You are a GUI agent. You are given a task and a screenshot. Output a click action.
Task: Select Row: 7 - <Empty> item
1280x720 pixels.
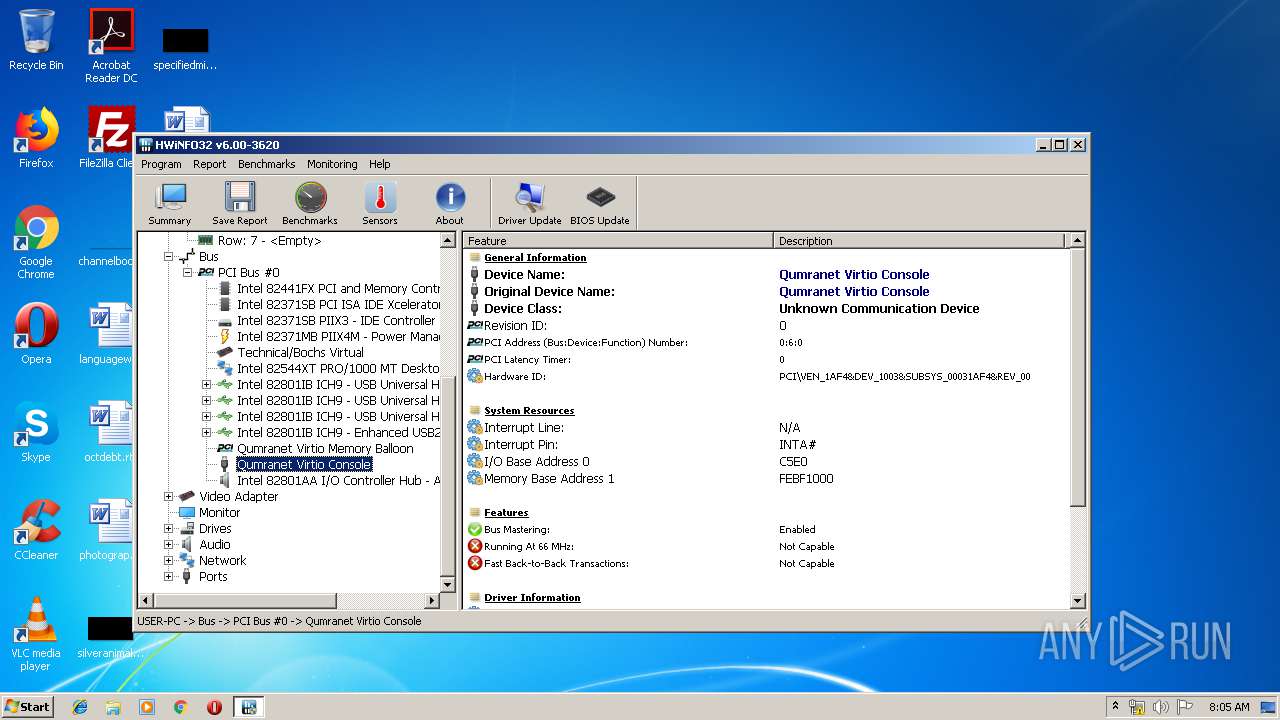click(x=269, y=241)
